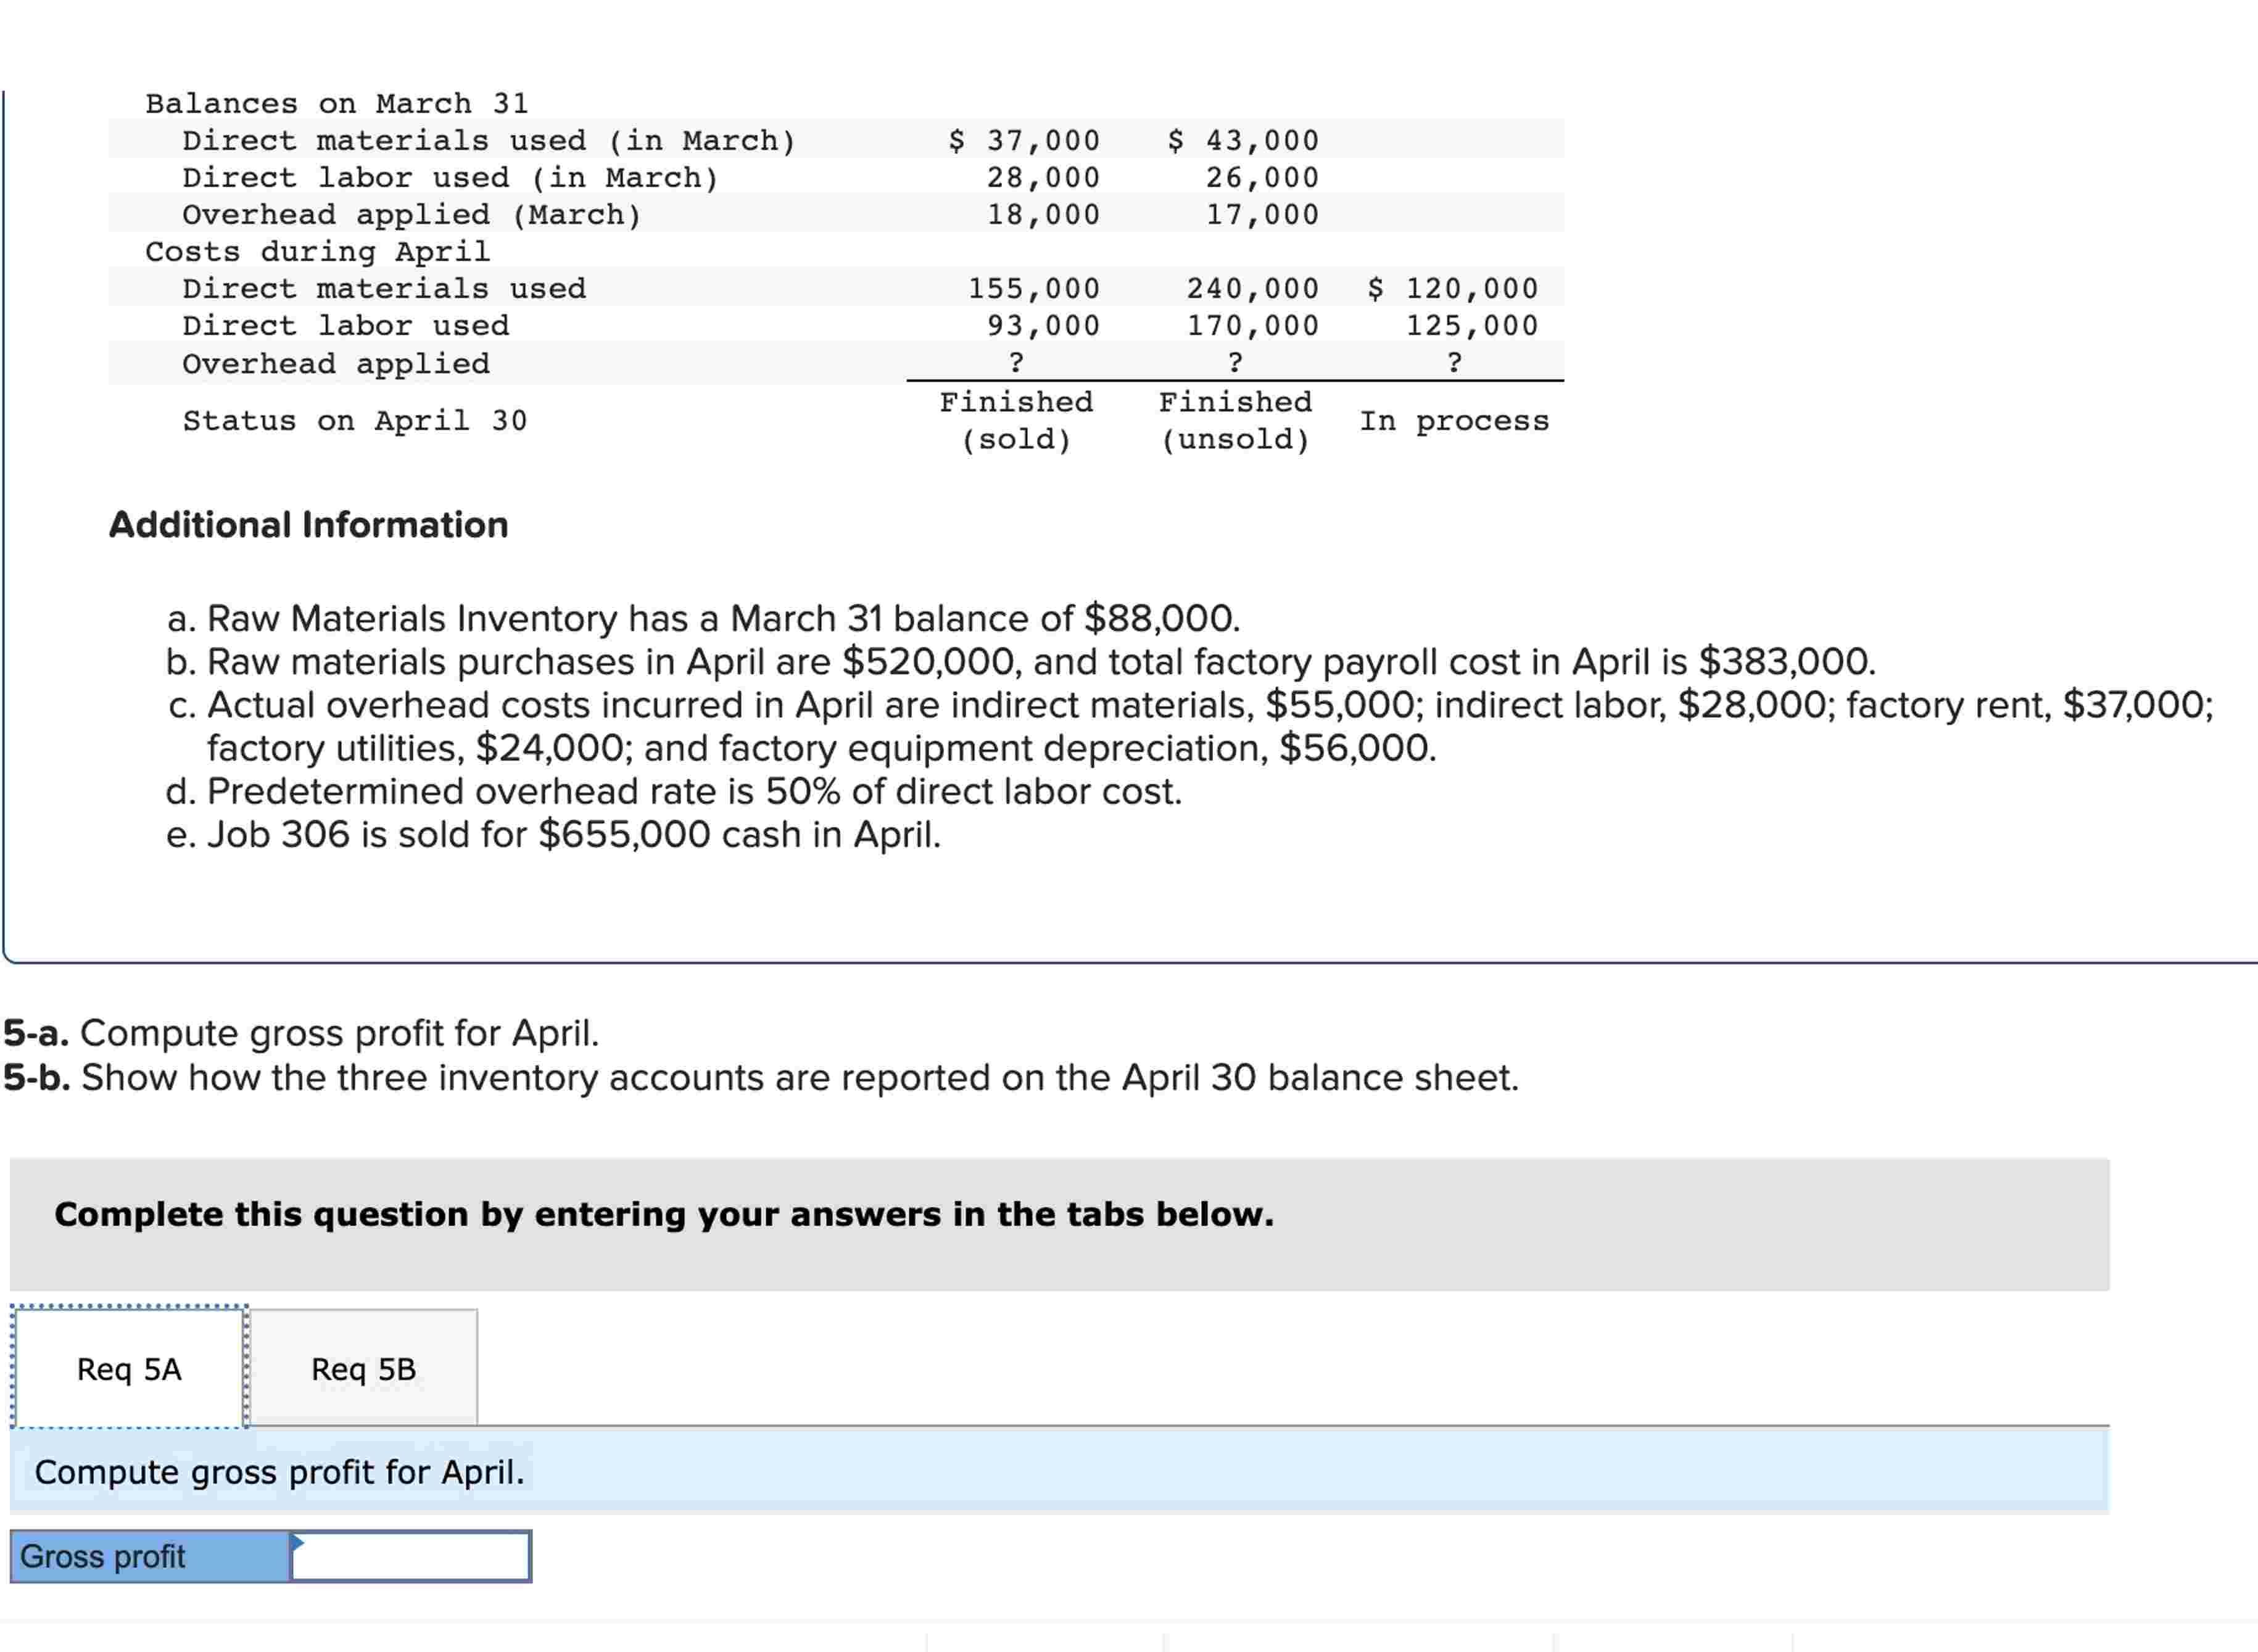Select the '18,000' overhead applied March value
Screen dimensions: 2258x1652
click(1043, 214)
